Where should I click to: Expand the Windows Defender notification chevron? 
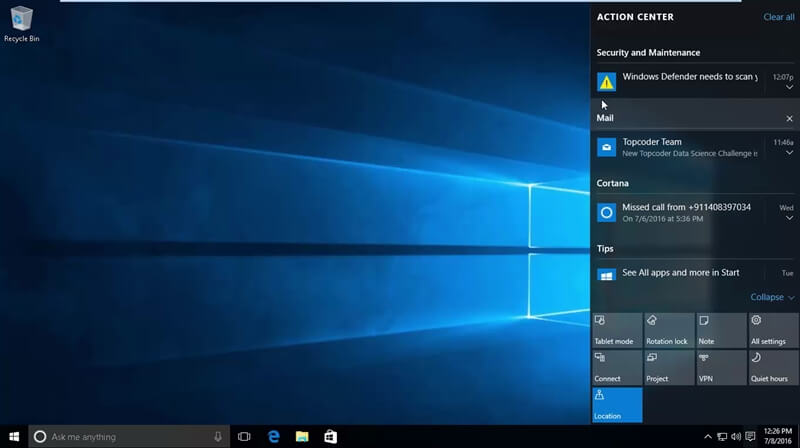(x=789, y=88)
